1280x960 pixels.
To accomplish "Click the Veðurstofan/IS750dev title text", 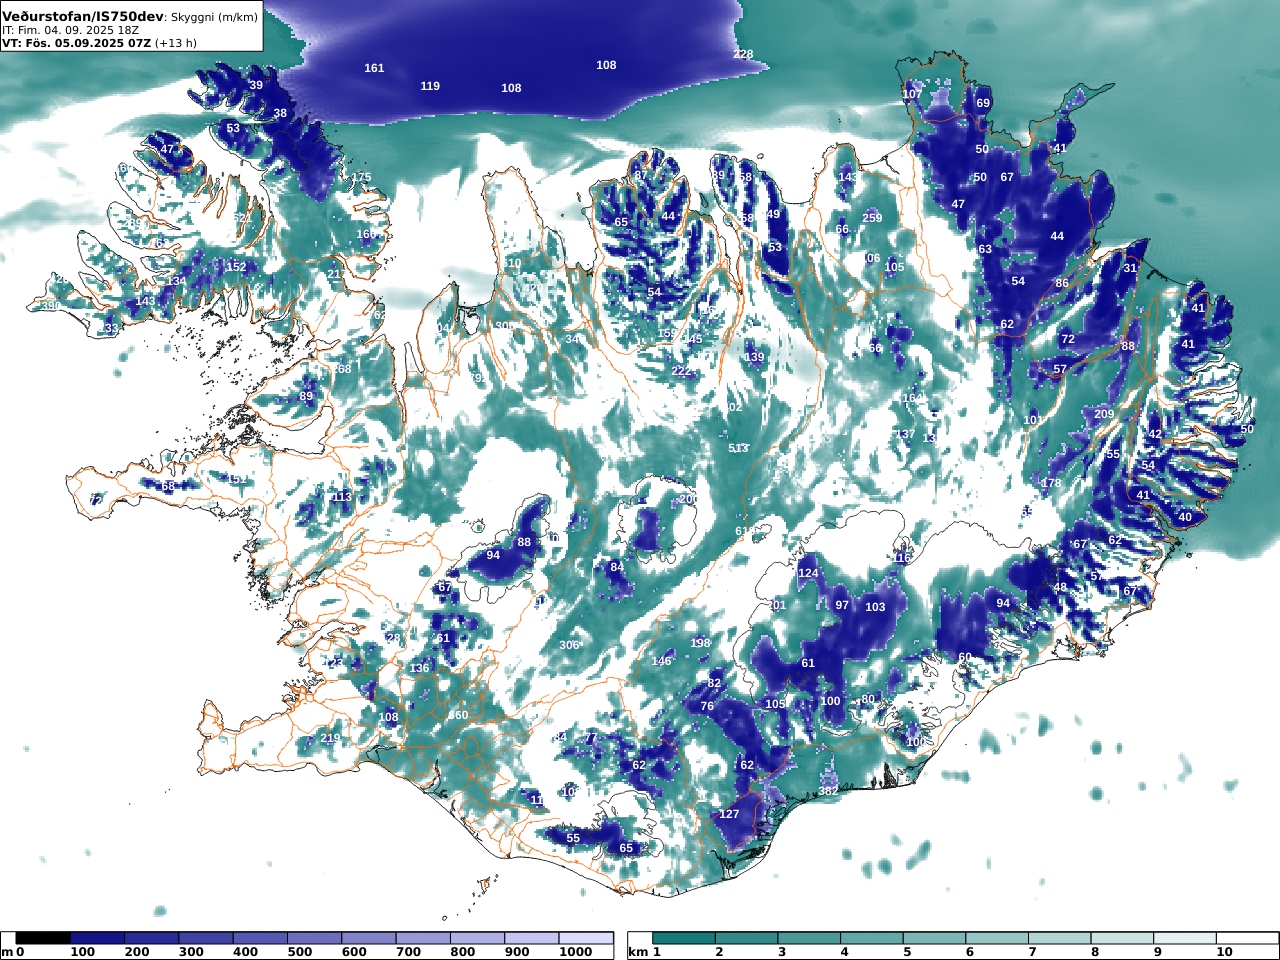I will click(83, 17).
